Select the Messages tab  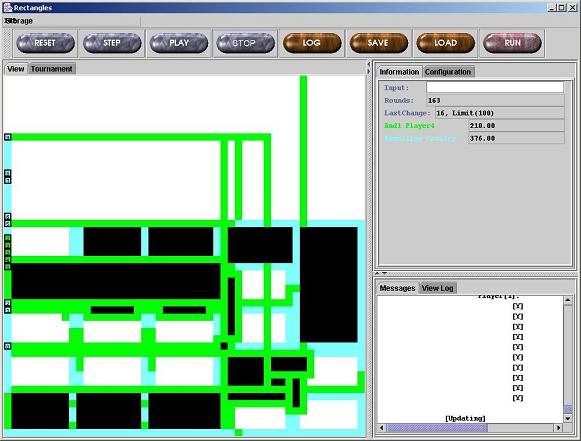pyautogui.click(x=397, y=288)
